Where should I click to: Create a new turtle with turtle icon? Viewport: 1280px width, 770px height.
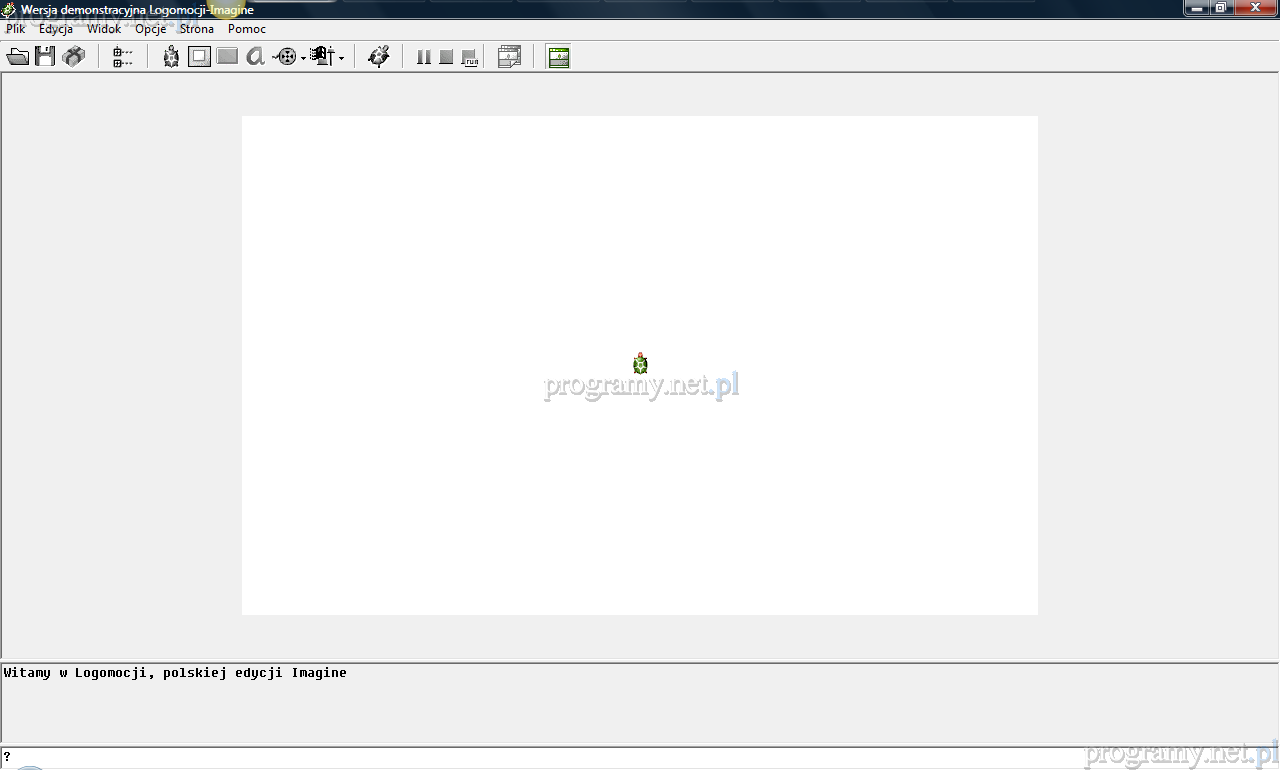(x=171, y=57)
